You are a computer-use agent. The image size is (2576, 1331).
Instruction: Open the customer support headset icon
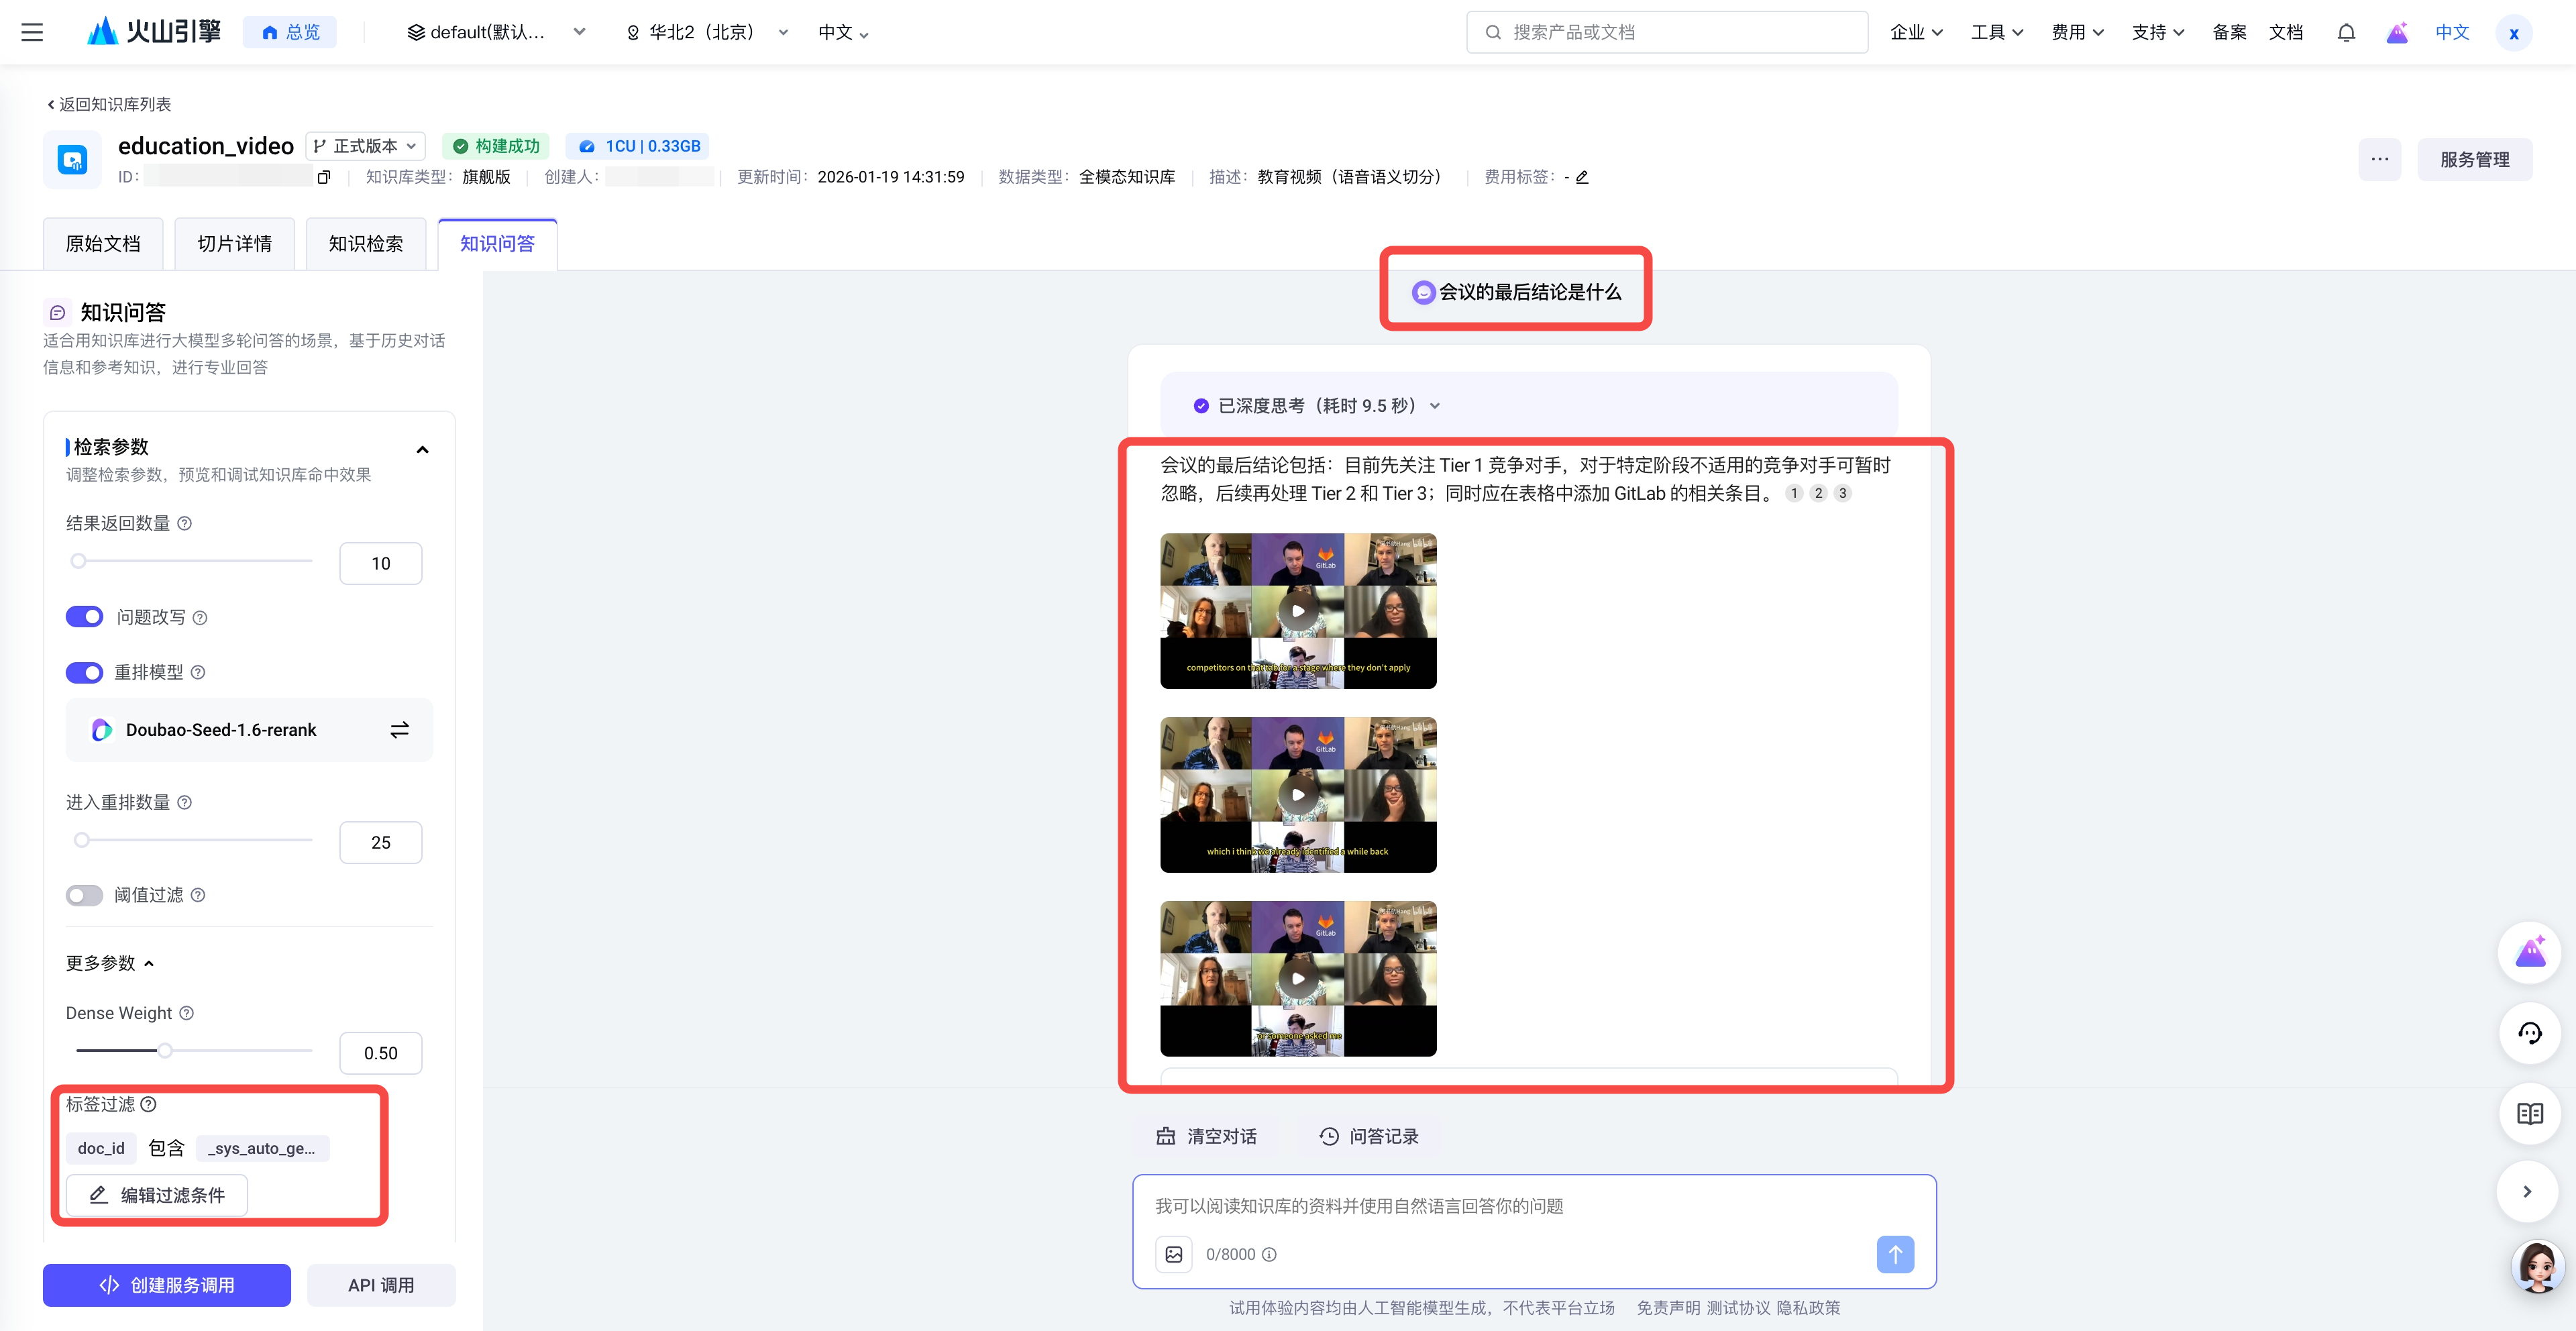(2529, 1033)
